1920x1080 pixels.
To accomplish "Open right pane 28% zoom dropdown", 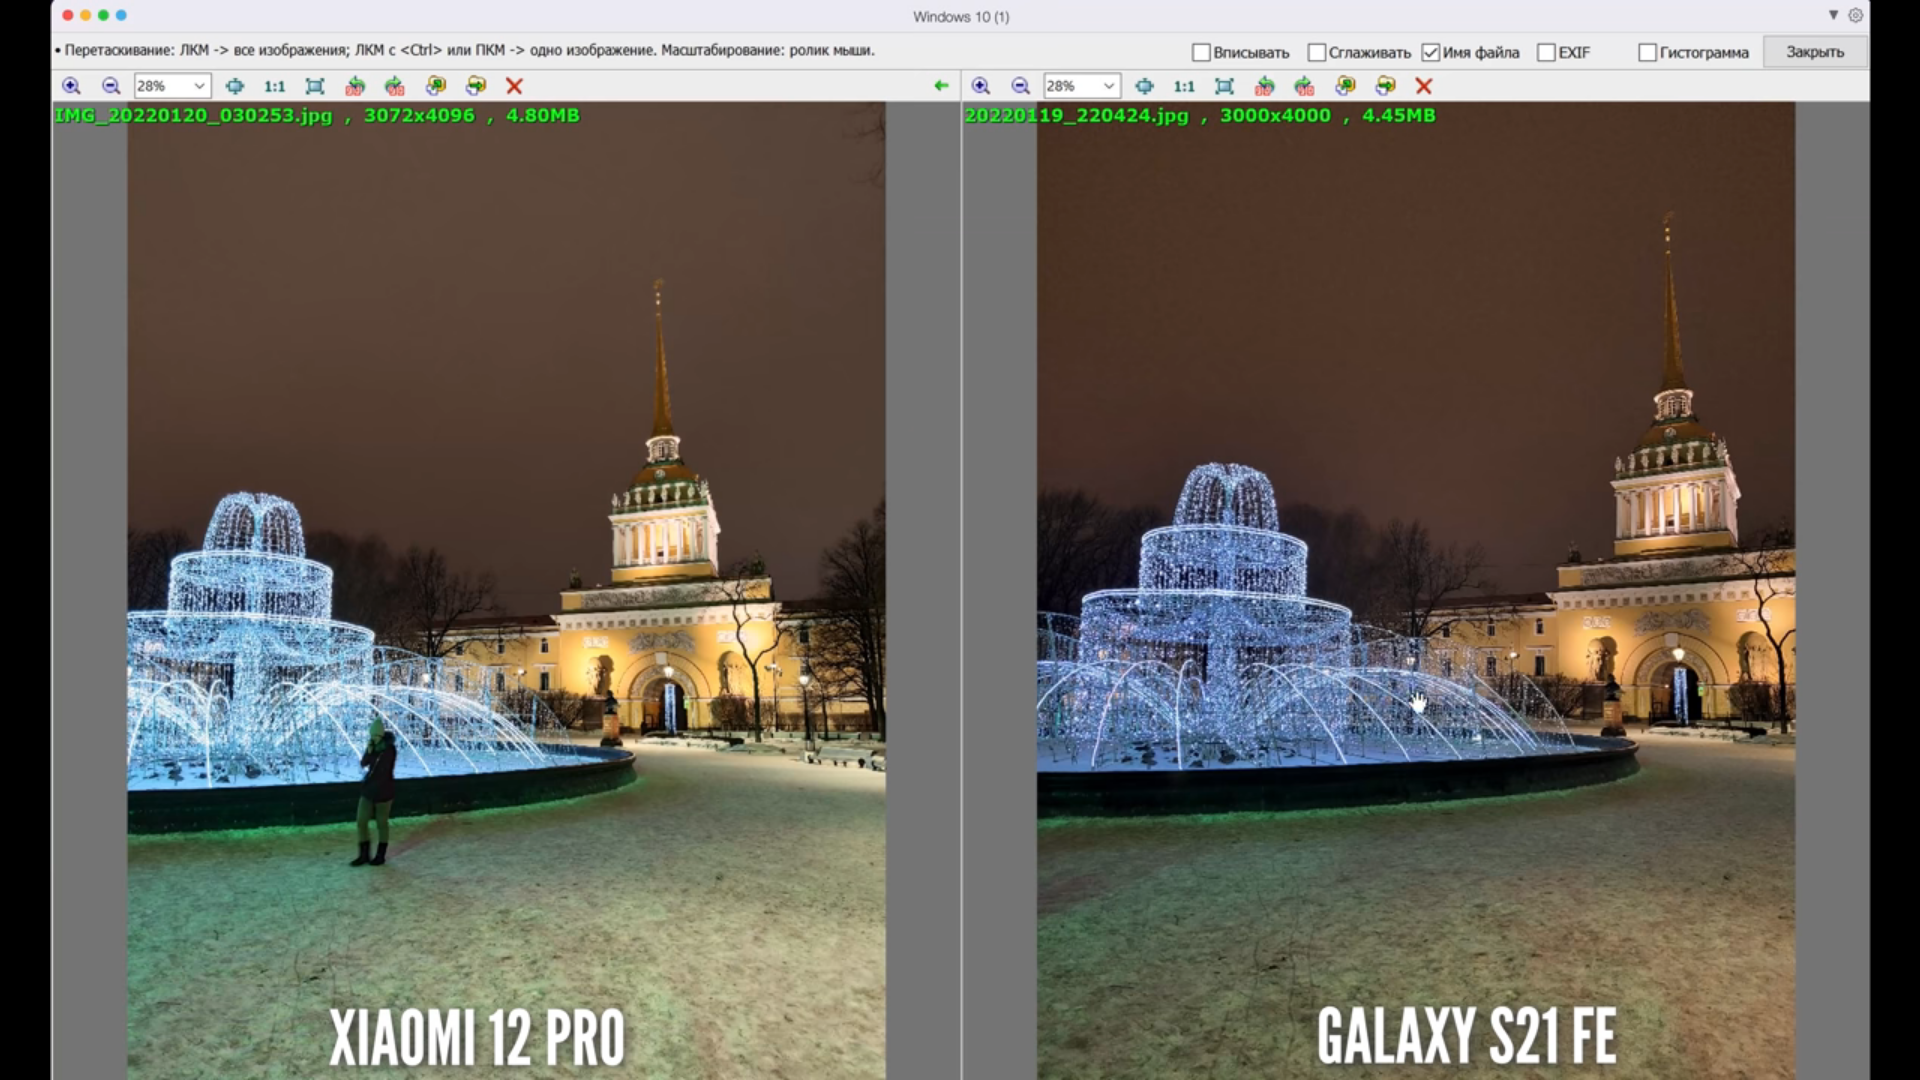I will (1108, 86).
